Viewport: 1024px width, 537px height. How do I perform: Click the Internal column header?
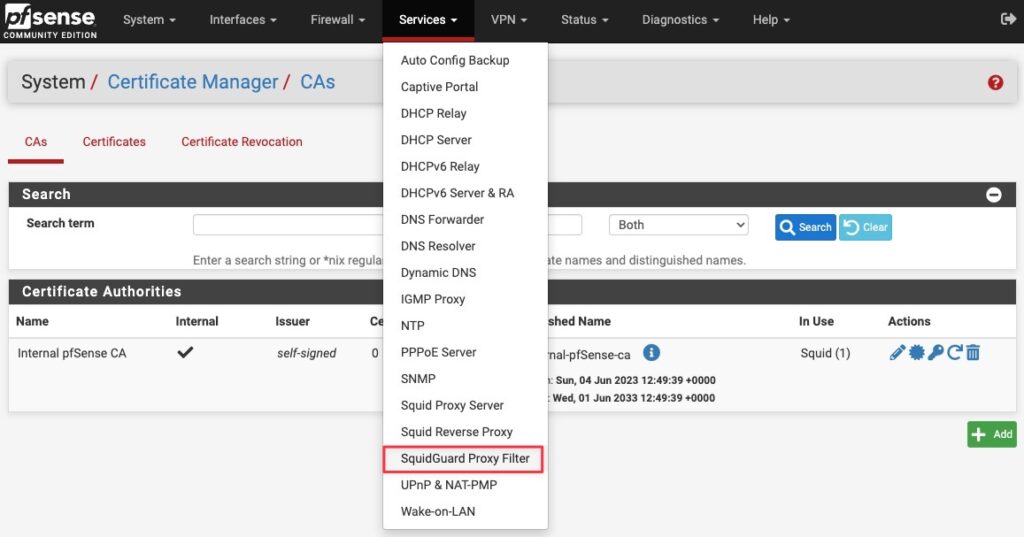click(197, 321)
